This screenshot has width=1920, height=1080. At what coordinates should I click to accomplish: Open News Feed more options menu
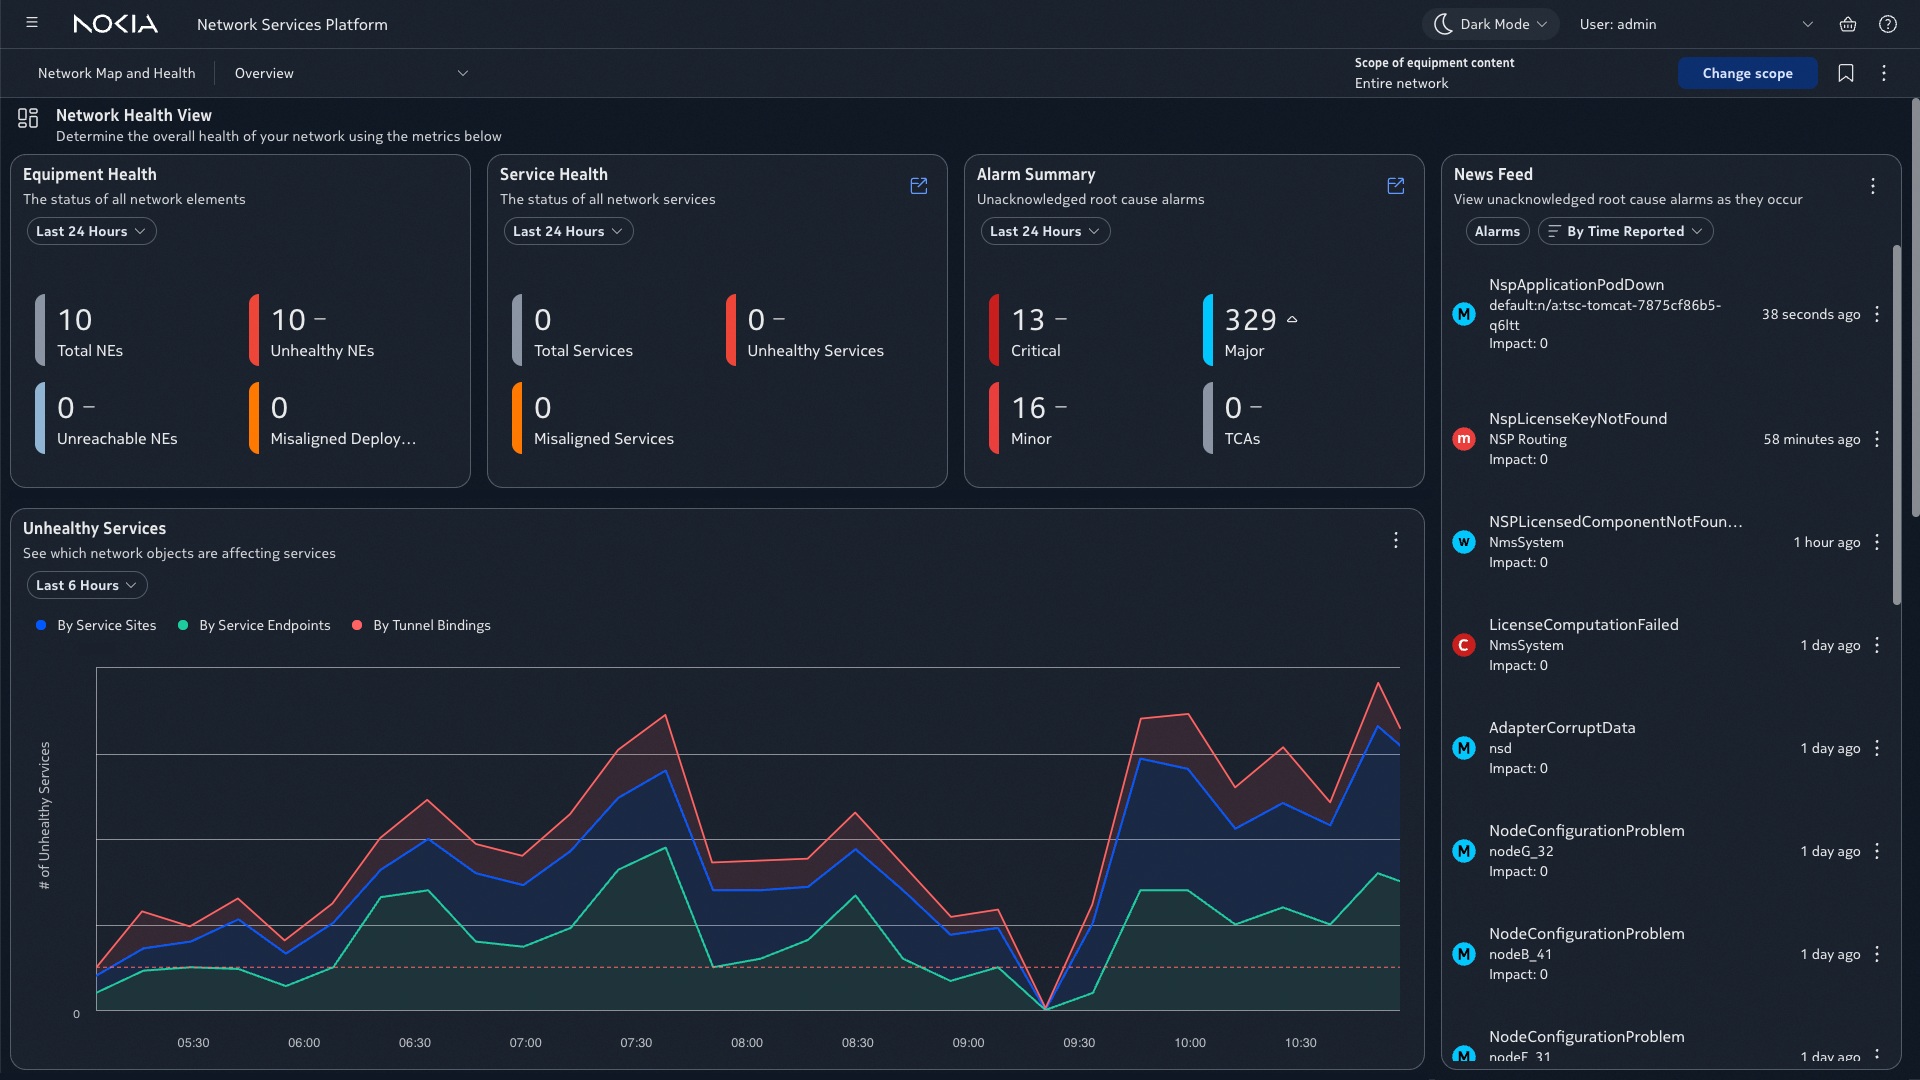click(x=1873, y=186)
